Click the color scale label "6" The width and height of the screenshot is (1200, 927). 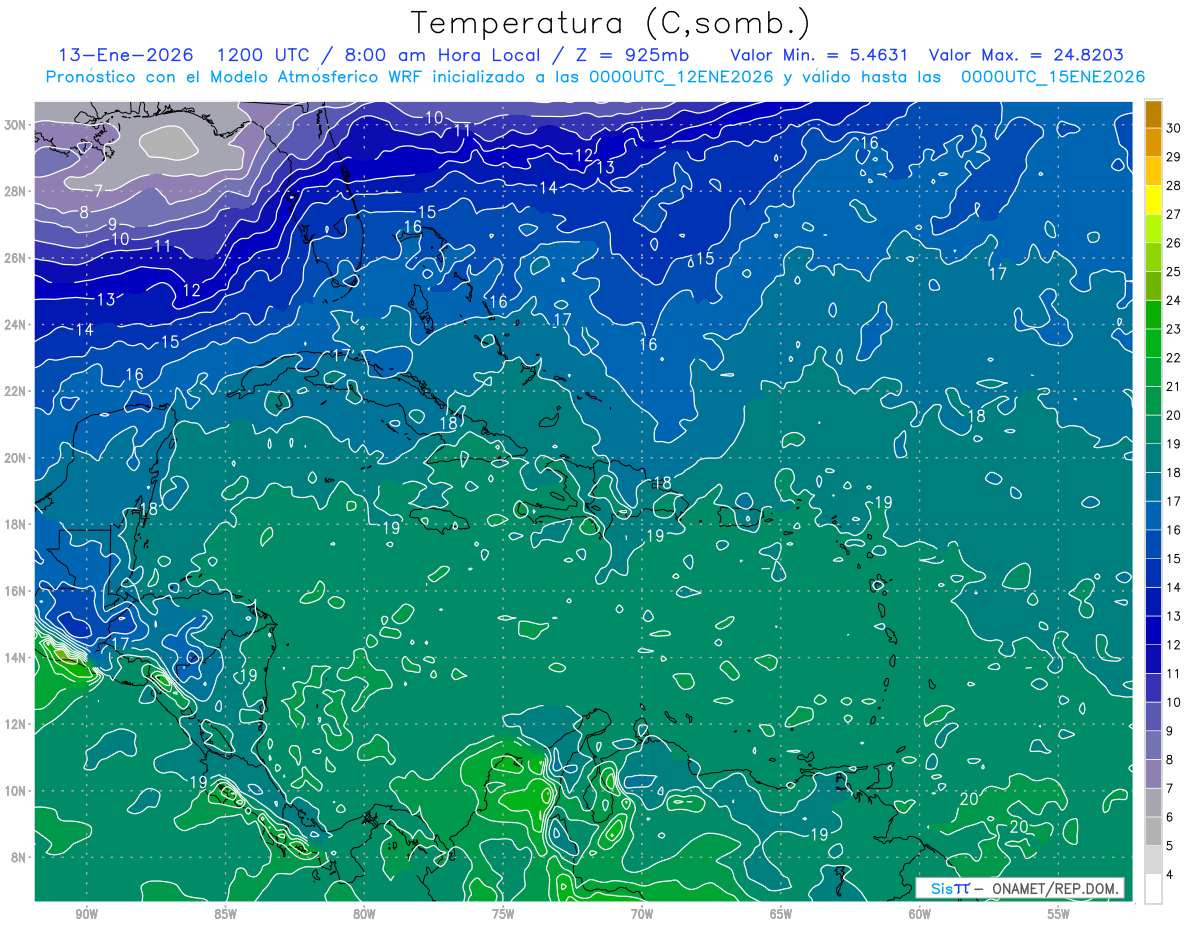[1170, 816]
